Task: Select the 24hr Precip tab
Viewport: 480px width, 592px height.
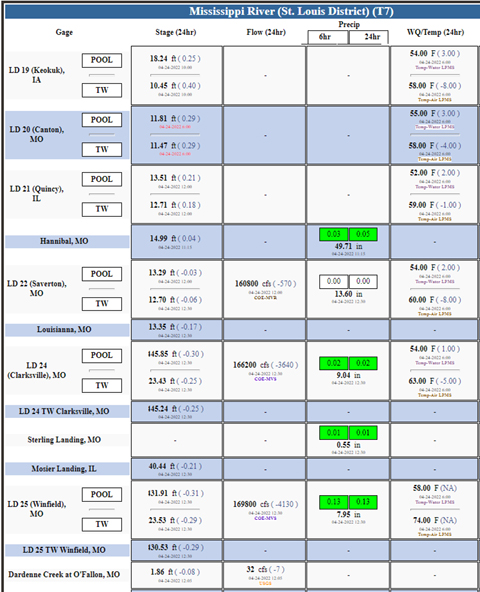Action: point(369,37)
